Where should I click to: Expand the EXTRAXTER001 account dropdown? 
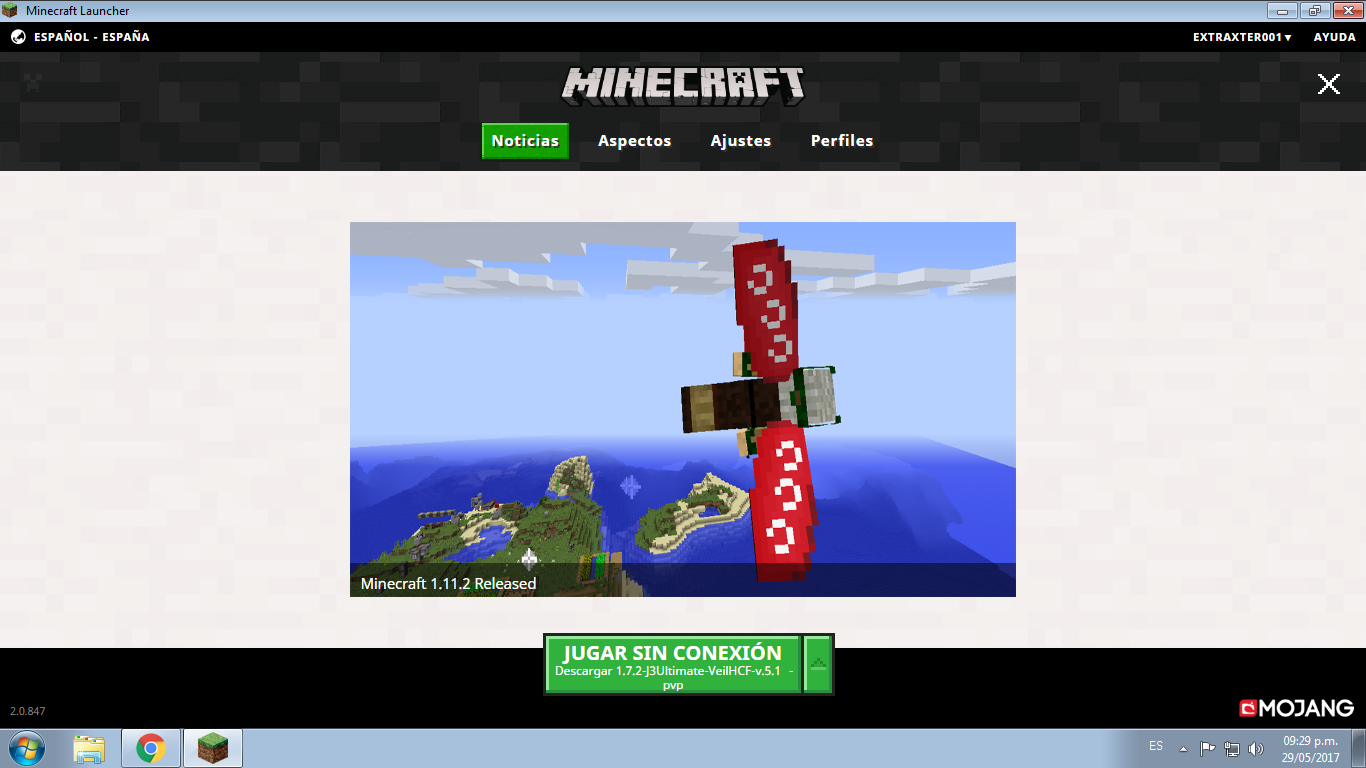[x=1242, y=37]
